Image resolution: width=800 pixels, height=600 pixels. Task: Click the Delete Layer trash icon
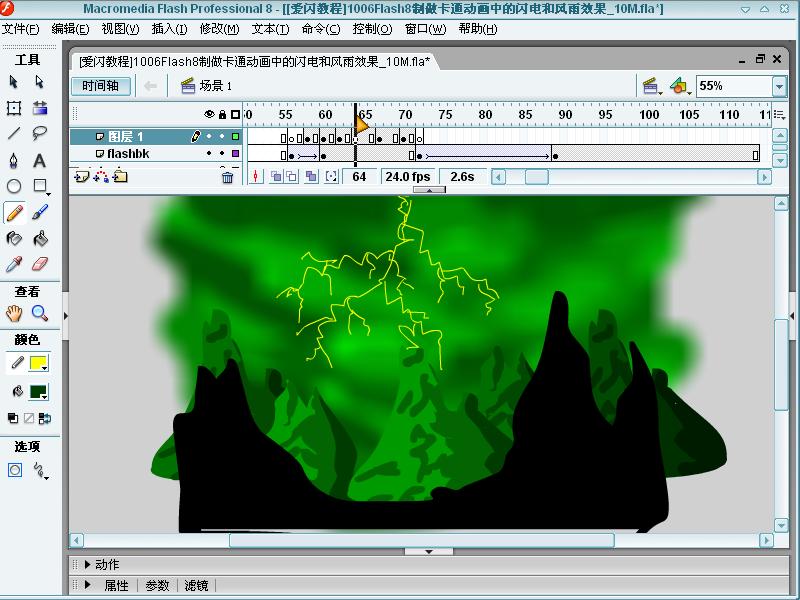coord(228,177)
